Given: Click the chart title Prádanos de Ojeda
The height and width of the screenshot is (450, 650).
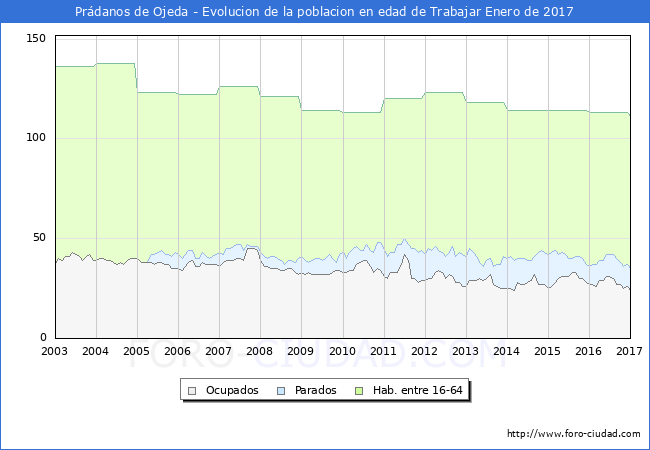Looking at the screenshot, I should pyautogui.click(x=324, y=11).
